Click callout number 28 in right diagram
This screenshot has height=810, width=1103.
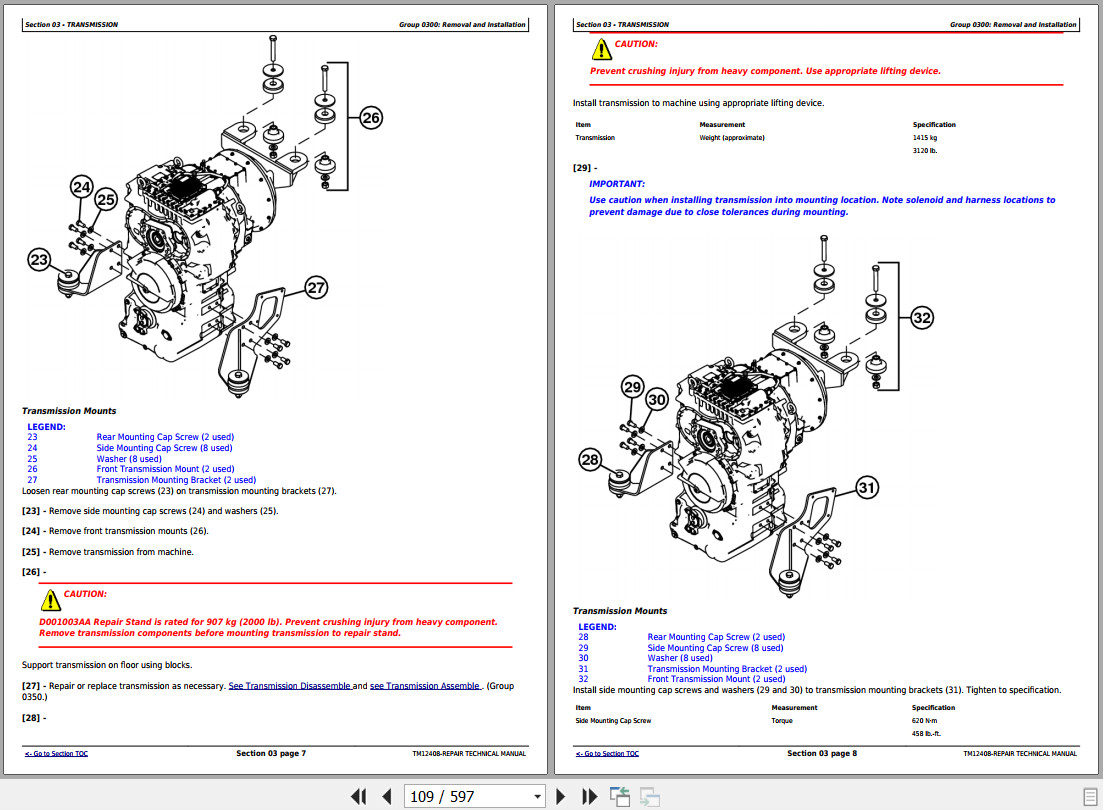point(589,460)
